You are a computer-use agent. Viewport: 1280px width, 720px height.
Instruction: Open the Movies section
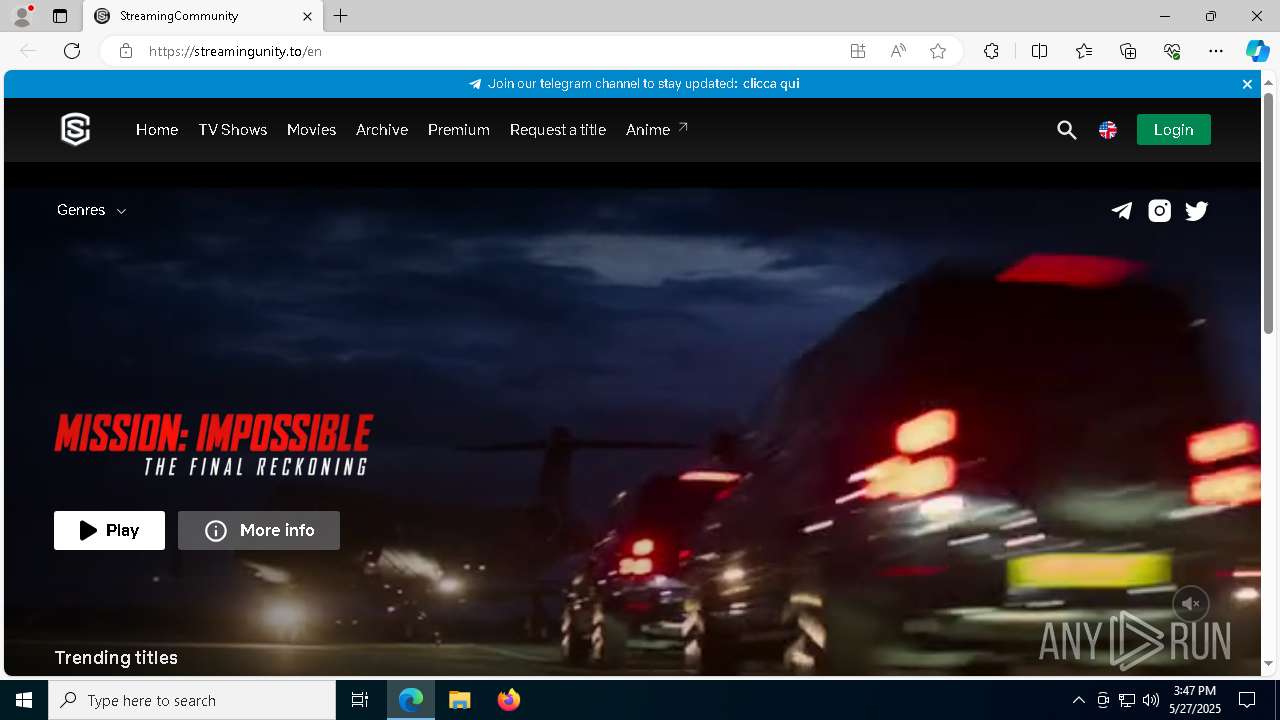pyautogui.click(x=311, y=130)
